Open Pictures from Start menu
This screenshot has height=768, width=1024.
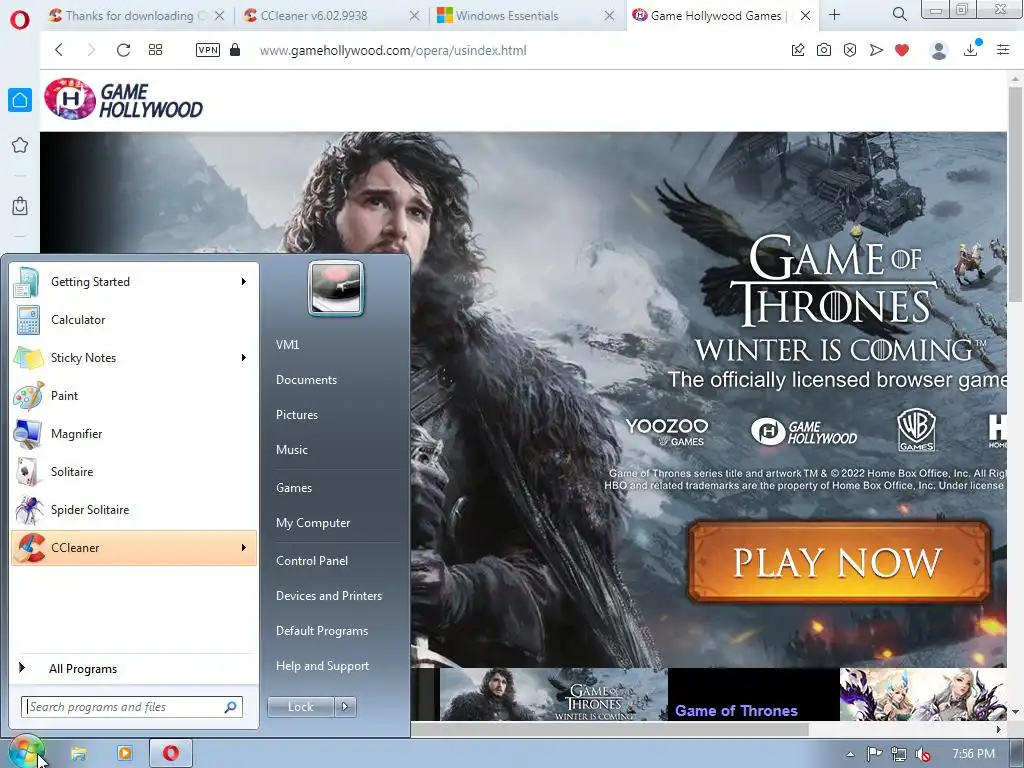click(x=334, y=415)
